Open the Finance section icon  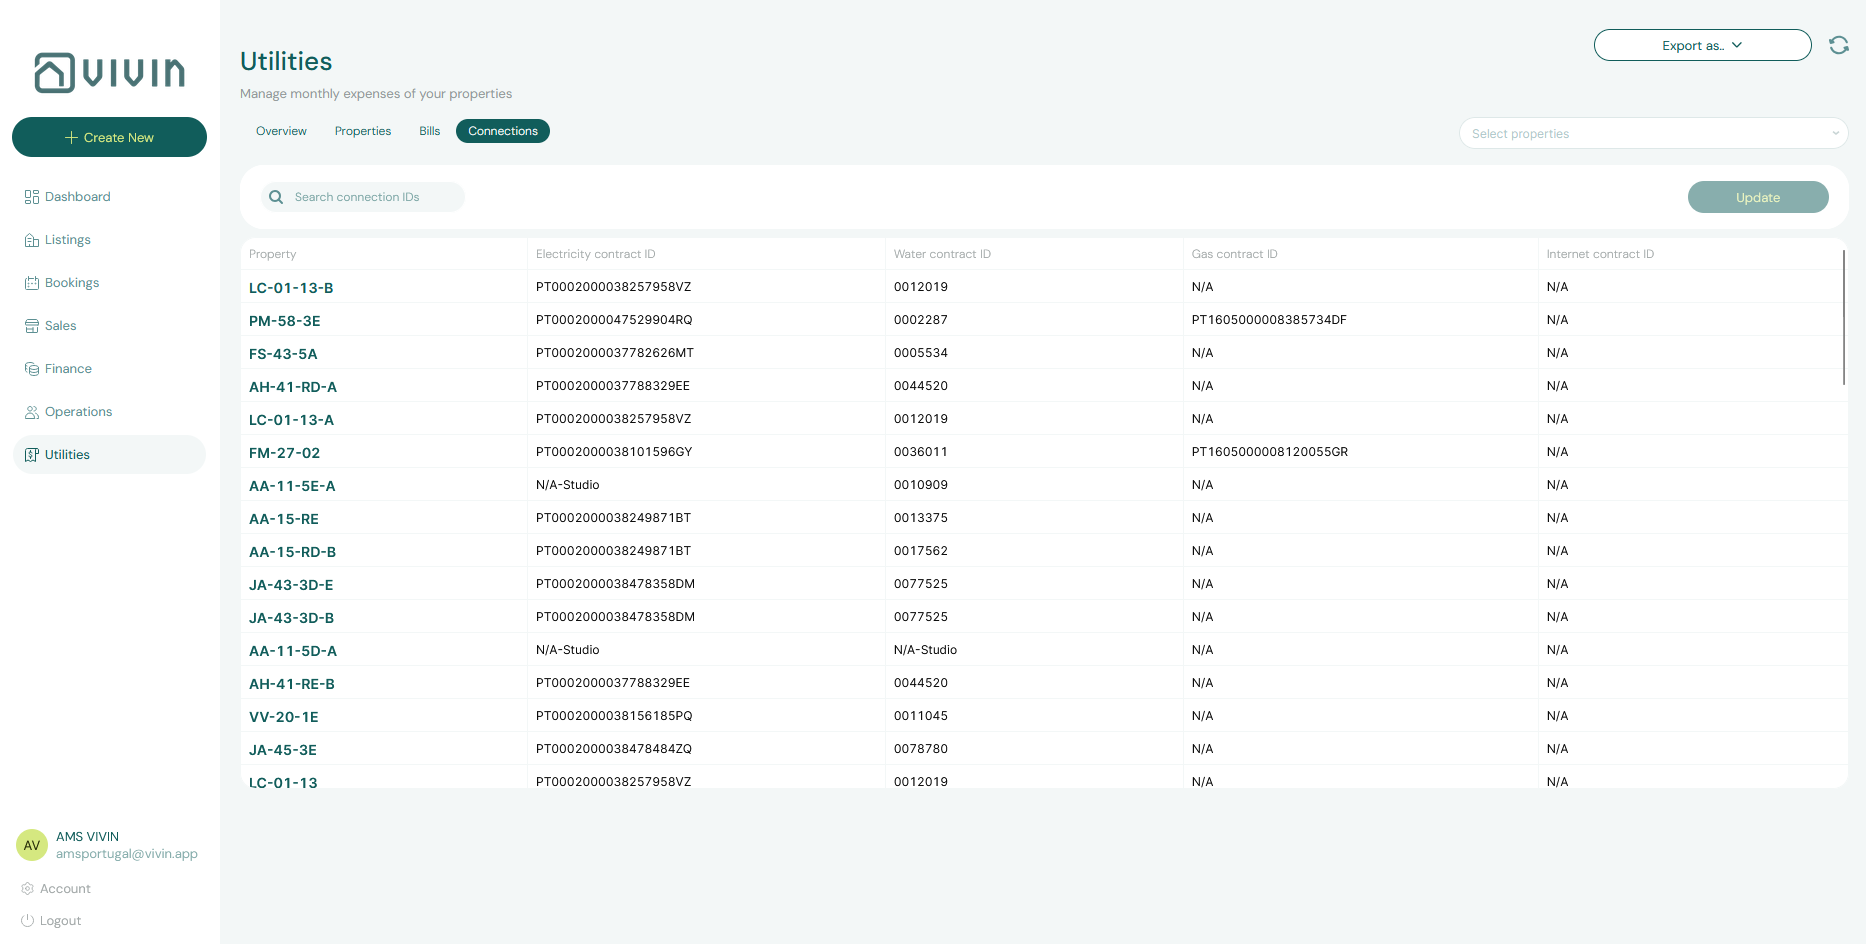pos(31,368)
